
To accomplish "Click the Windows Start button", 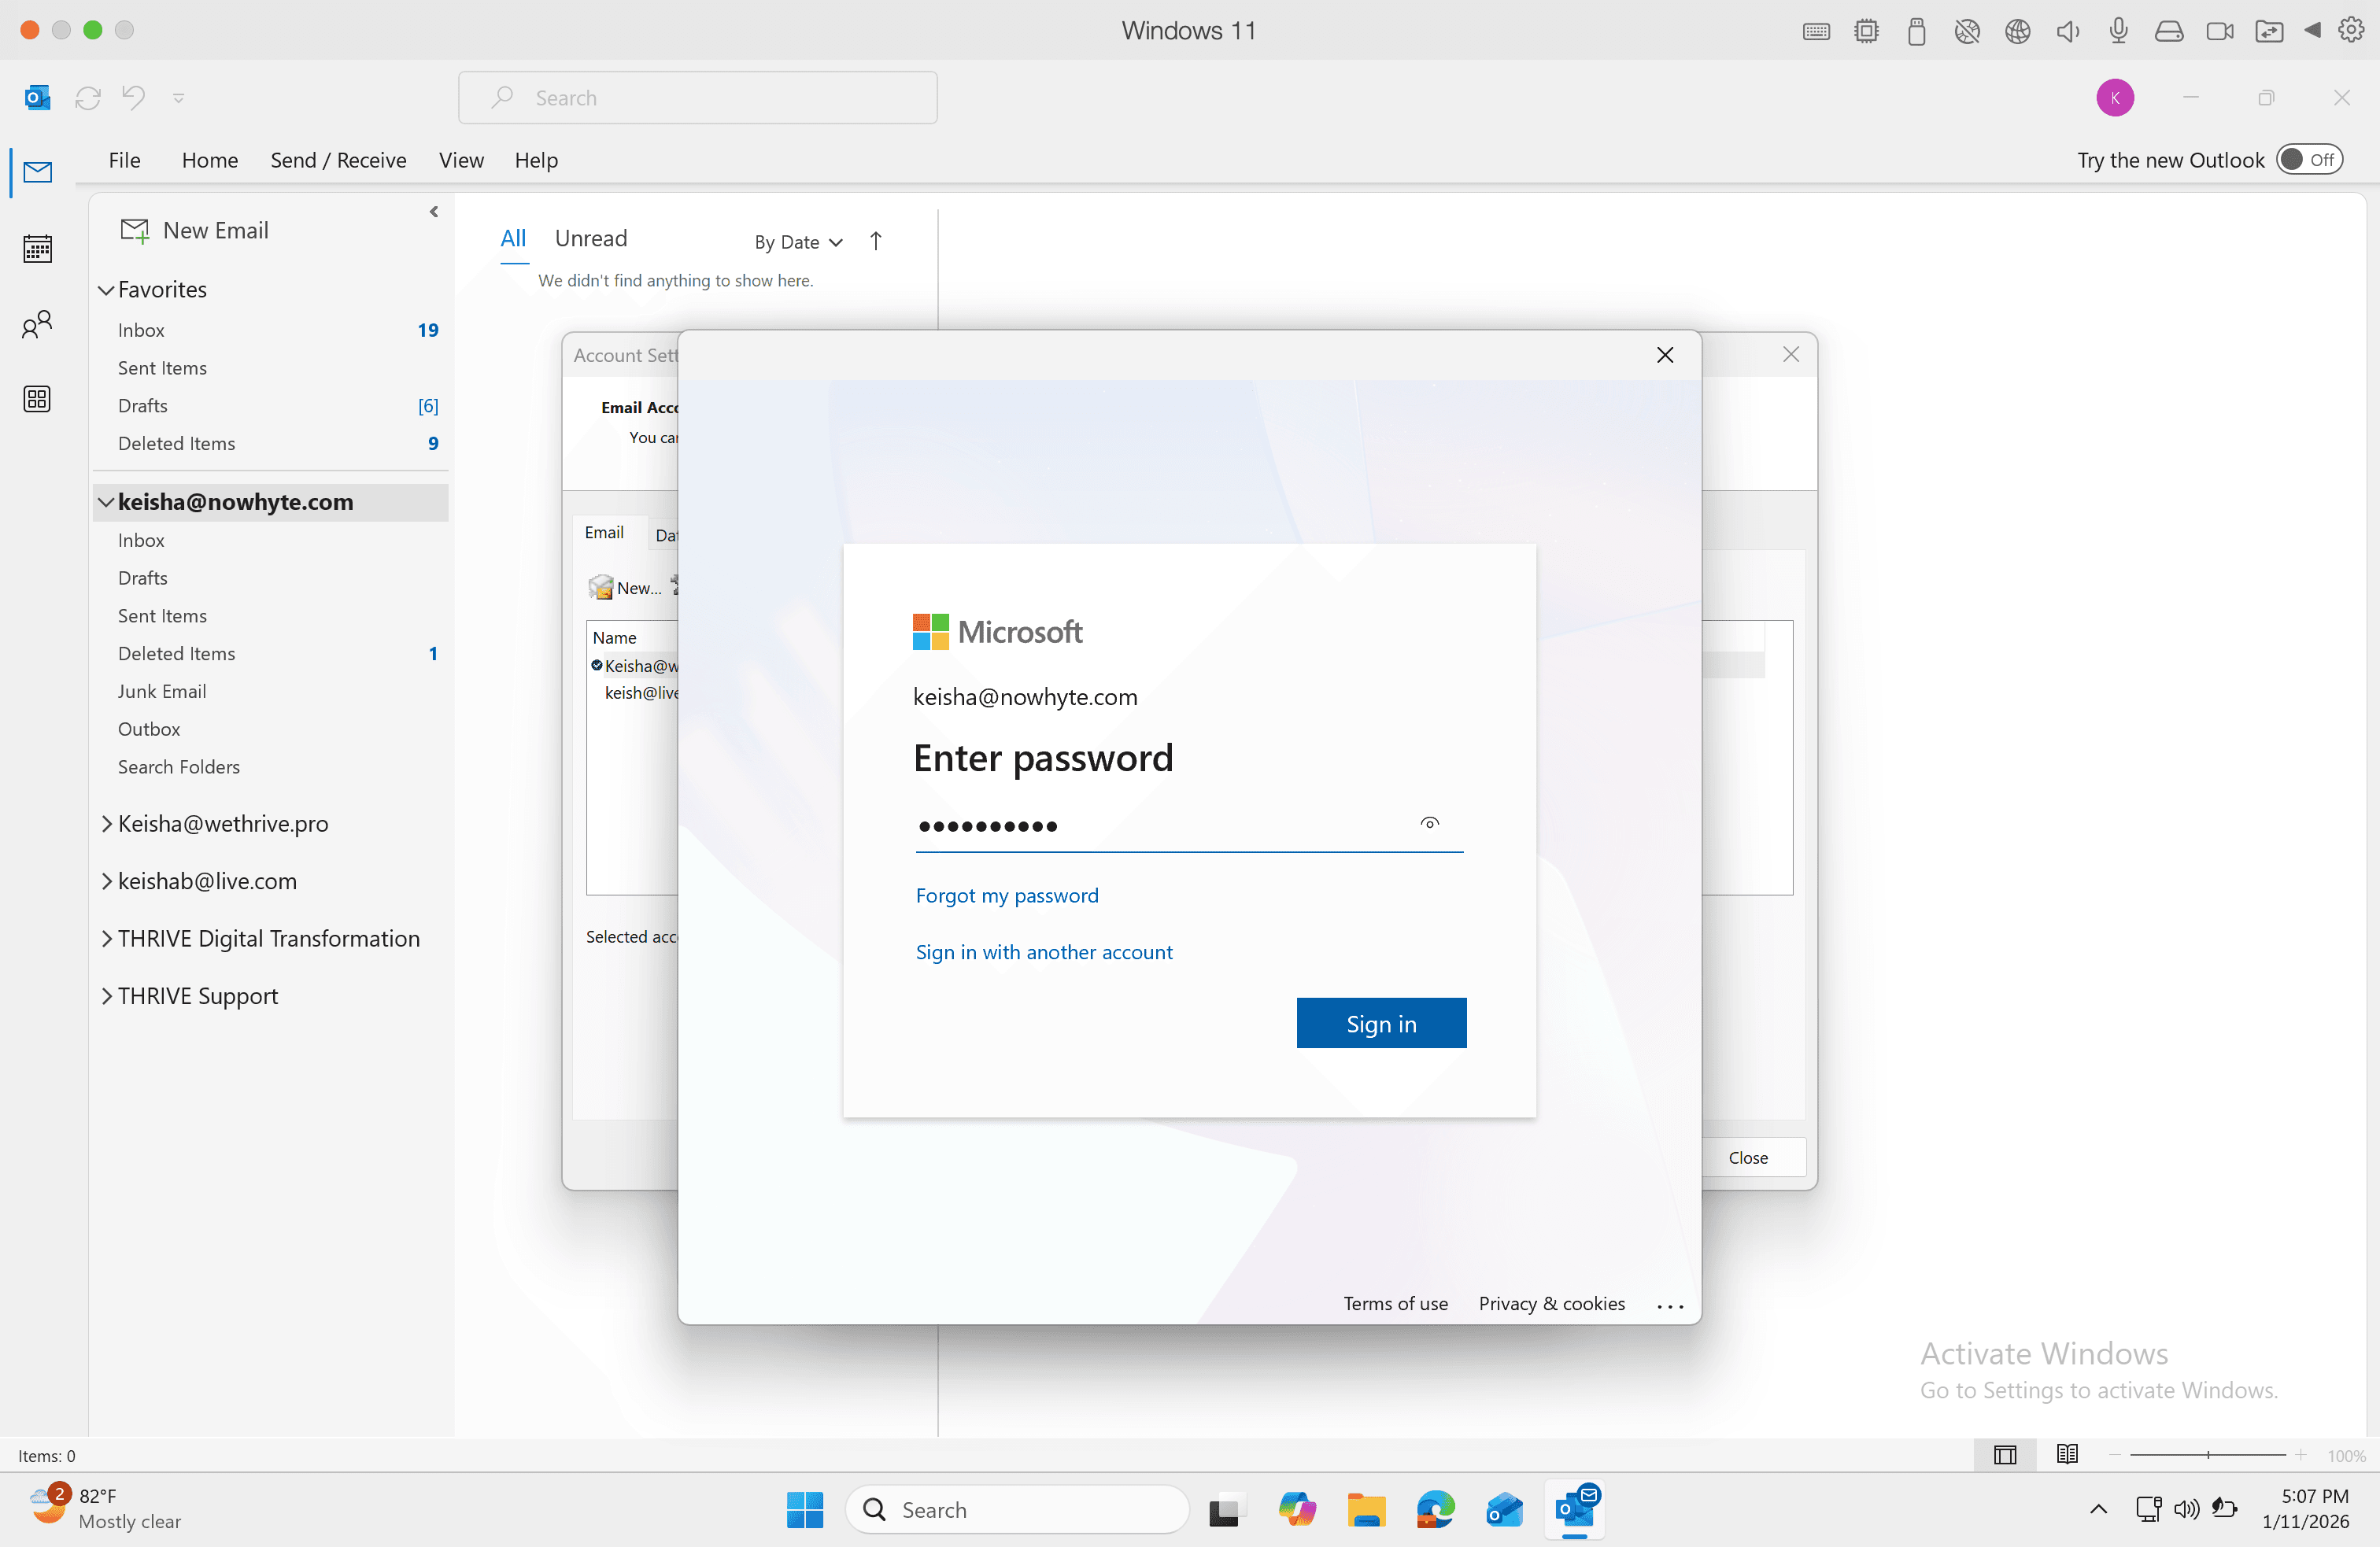I will [804, 1509].
